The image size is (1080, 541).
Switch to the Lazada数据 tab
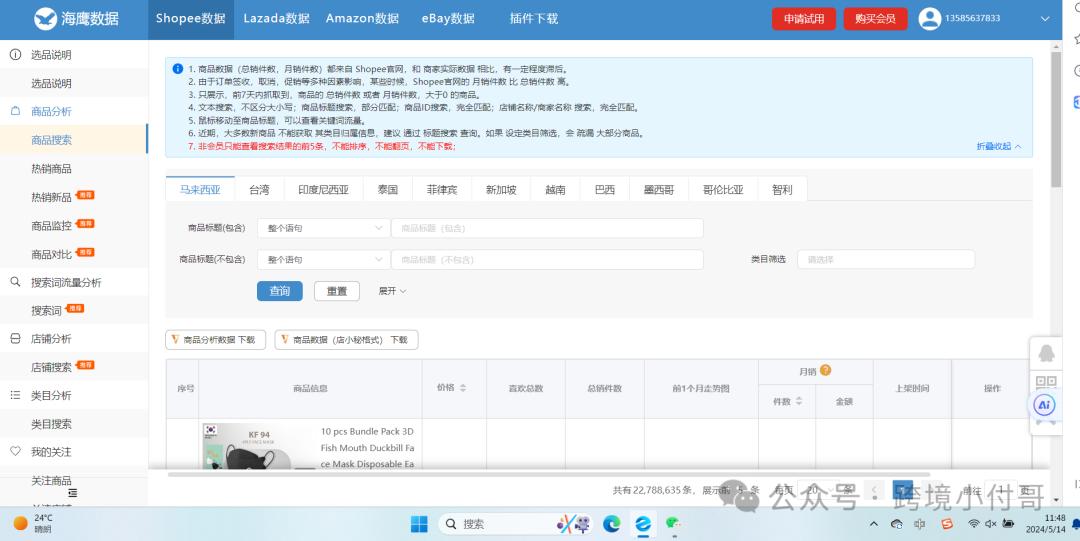(276, 19)
